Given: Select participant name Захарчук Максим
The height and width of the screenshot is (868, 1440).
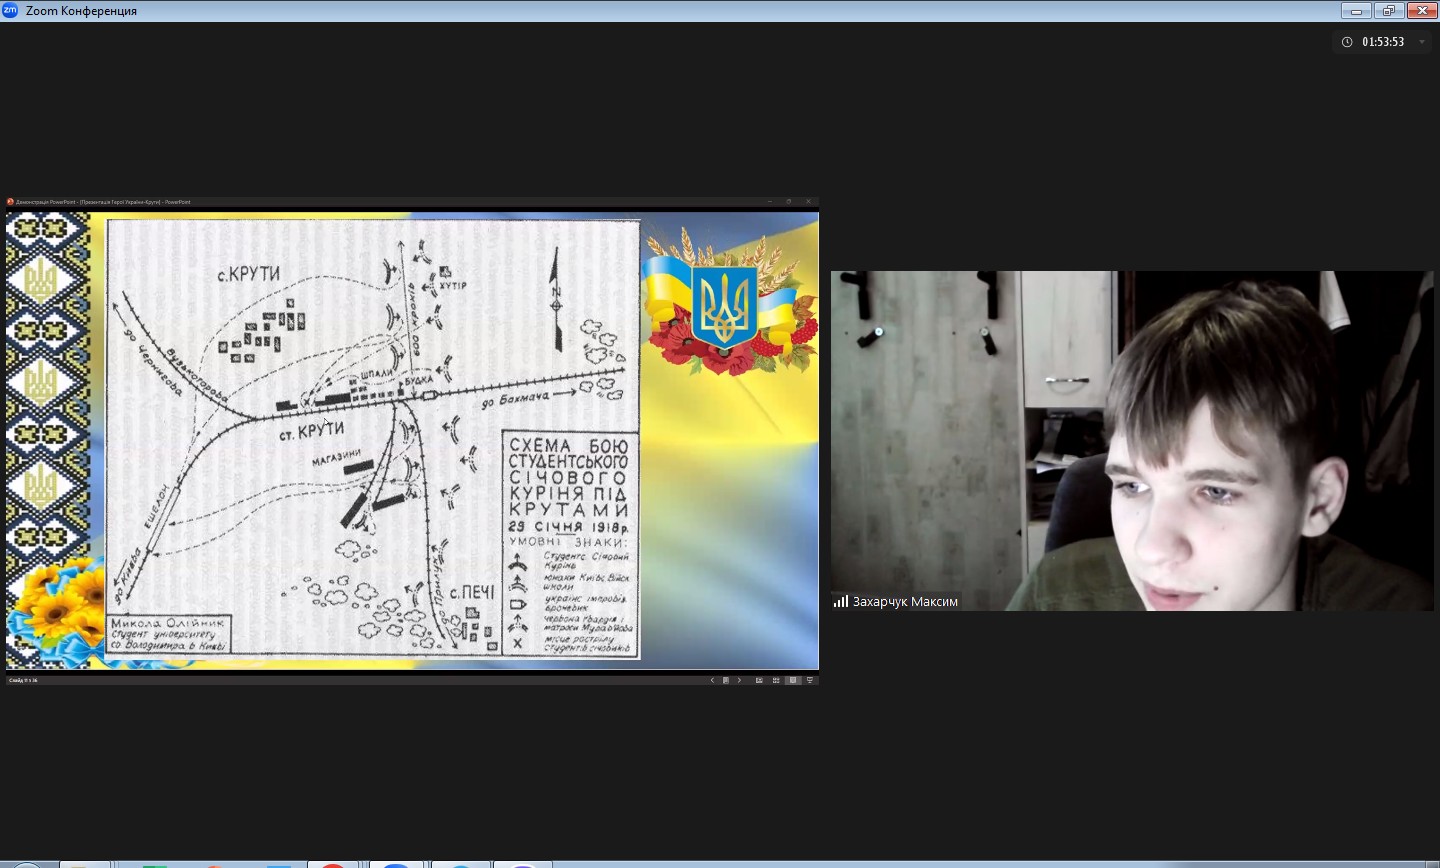Looking at the screenshot, I should [905, 601].
